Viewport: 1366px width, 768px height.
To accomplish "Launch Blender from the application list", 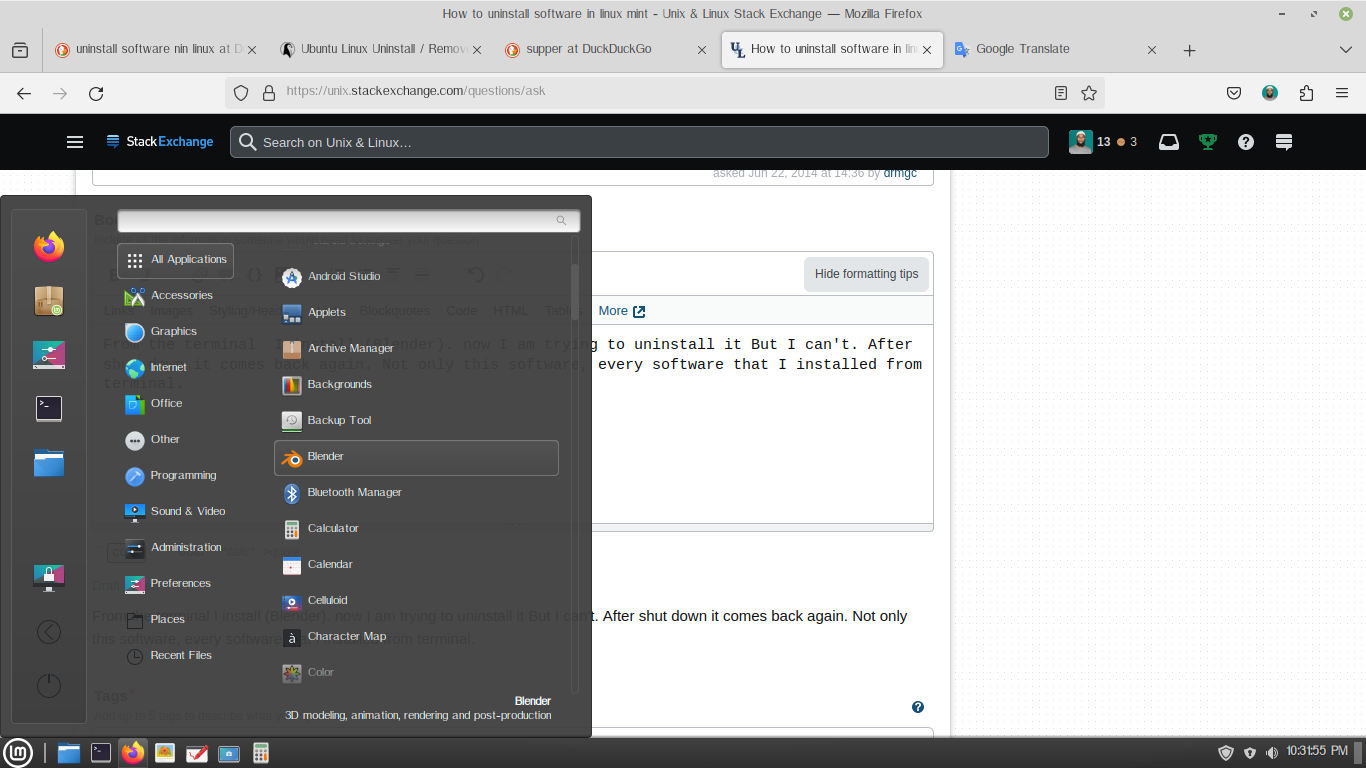I will (416, 457).
